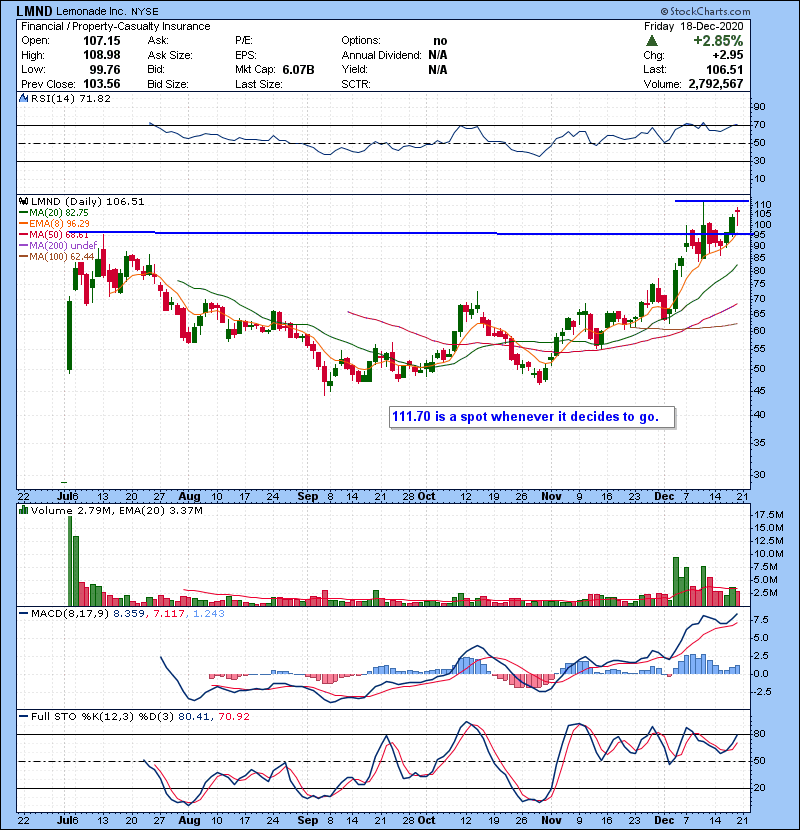
Task: Select the Volume value 2,792,567
Action: [716, 84]
